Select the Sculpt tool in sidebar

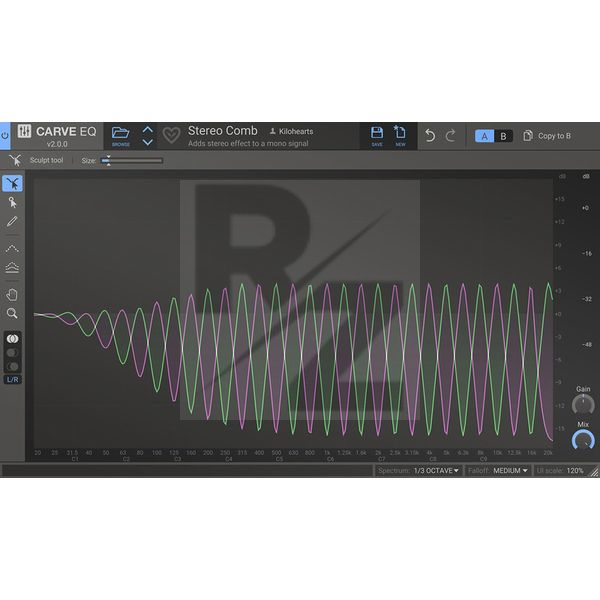[x=12, y=184]
